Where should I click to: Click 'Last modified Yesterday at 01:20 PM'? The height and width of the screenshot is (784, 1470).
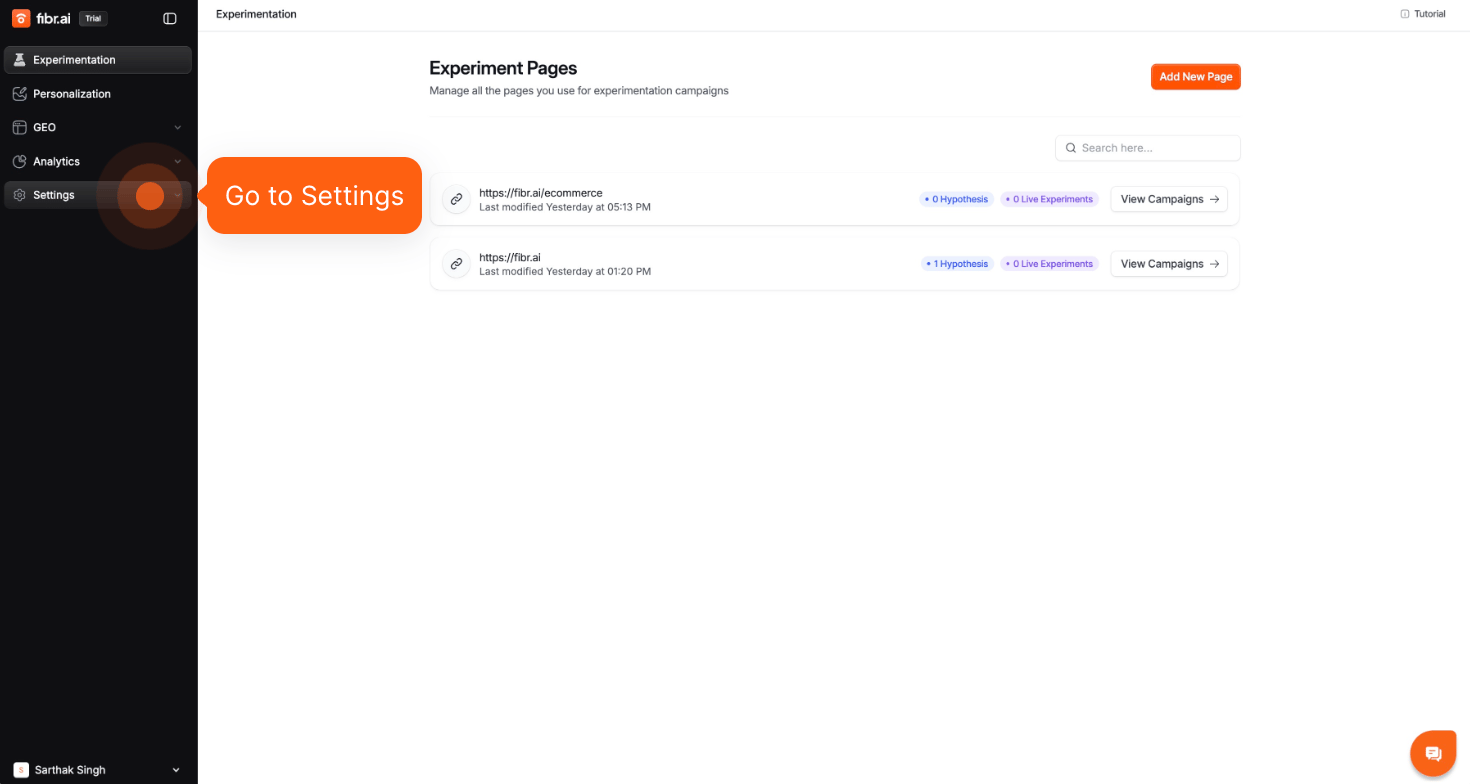coord(565,272)
